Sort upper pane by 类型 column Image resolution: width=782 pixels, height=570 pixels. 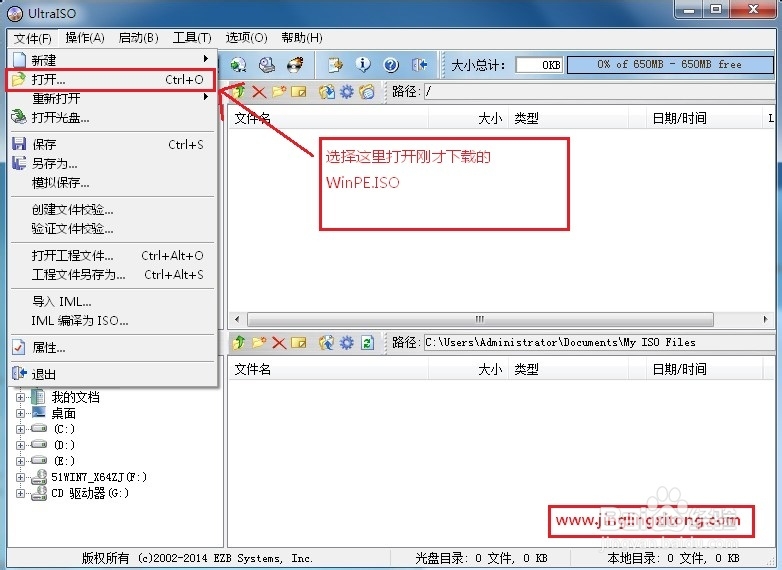(x=569, y=119)
